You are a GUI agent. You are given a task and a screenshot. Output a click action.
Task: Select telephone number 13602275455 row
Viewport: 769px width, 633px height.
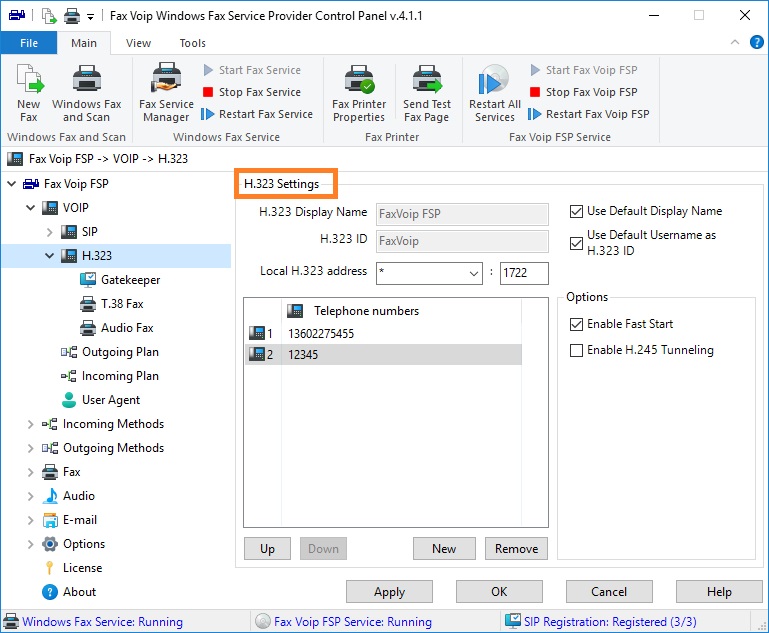pyautogui.click(x=384, y=334)
